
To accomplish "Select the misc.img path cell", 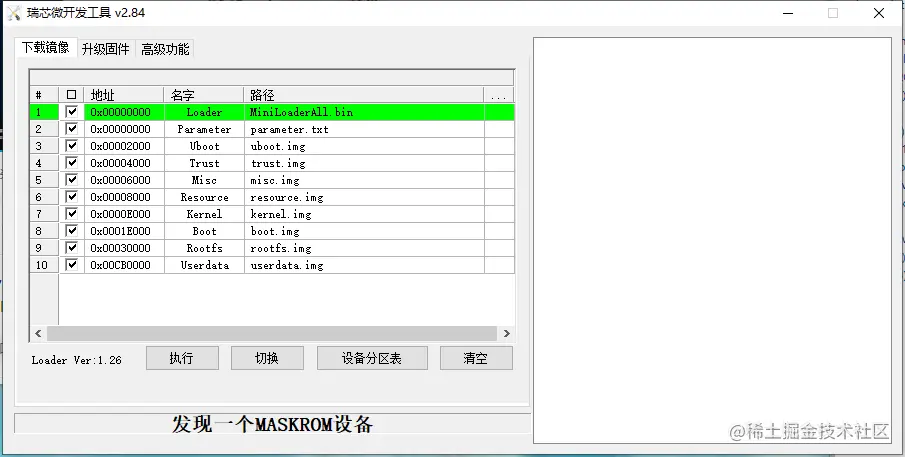I will pyautogui.click(x=364, y=180).
